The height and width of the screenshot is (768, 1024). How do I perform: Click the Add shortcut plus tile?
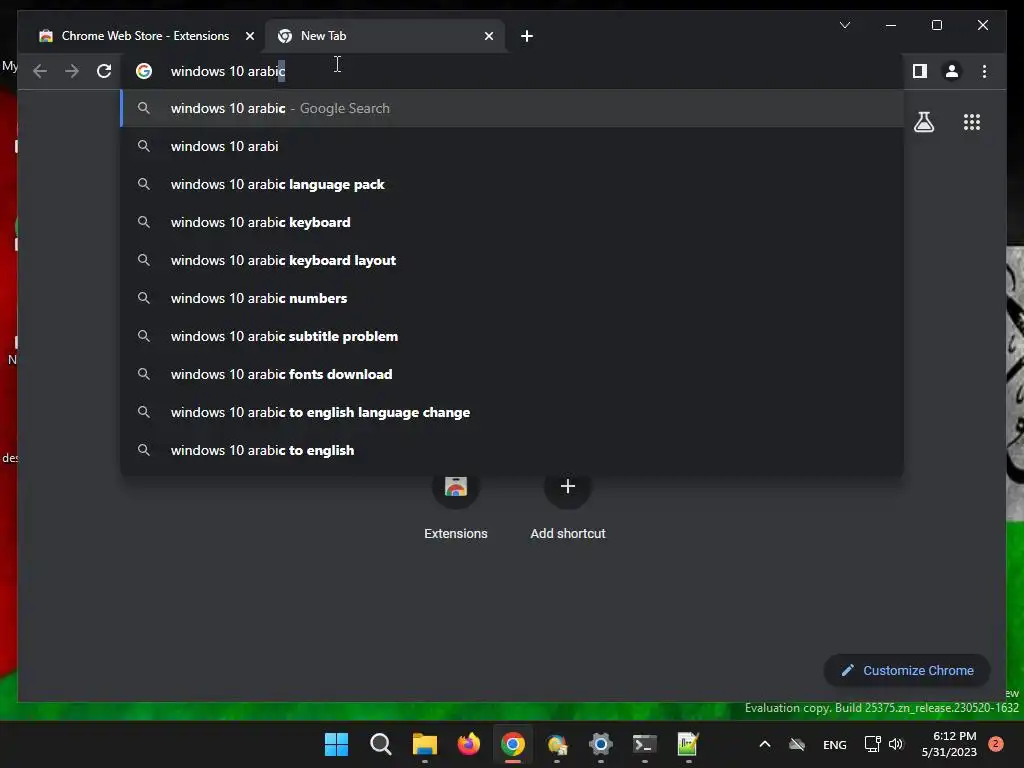point(568,506)
